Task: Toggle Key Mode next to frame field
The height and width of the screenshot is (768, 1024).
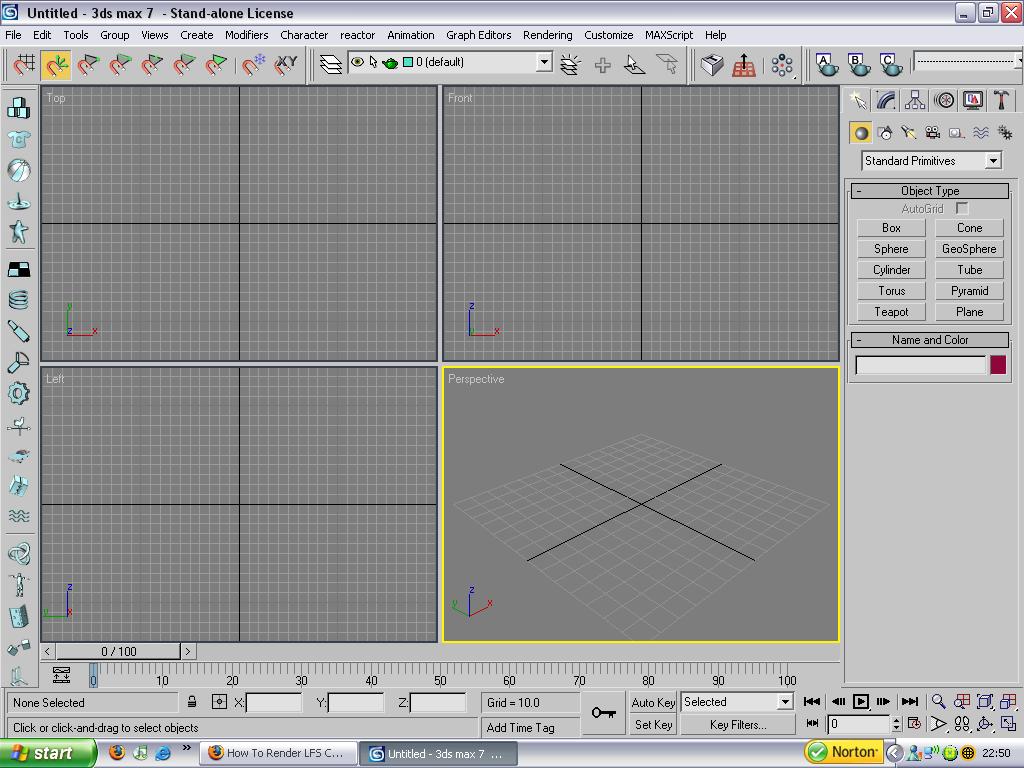Action: pos(812,723)
